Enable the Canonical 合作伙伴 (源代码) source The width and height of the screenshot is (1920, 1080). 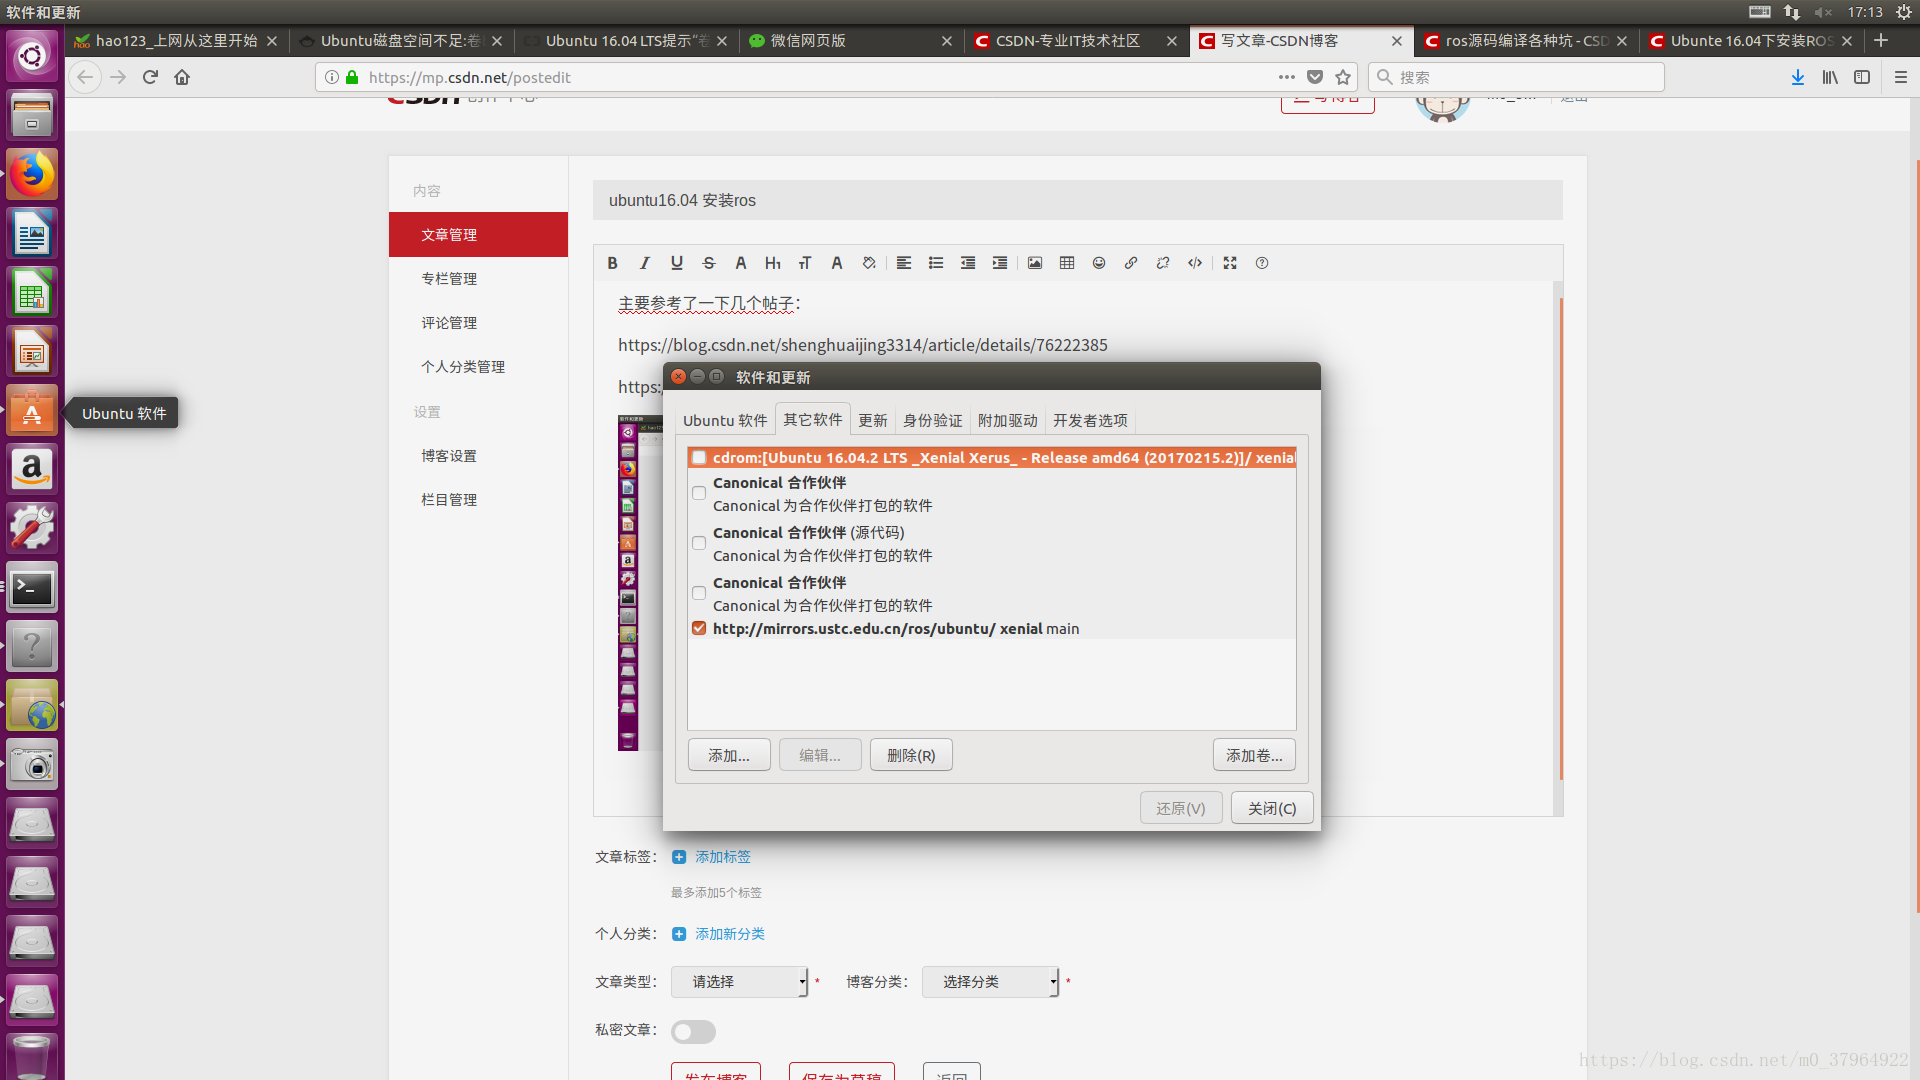tap(699, 543)
